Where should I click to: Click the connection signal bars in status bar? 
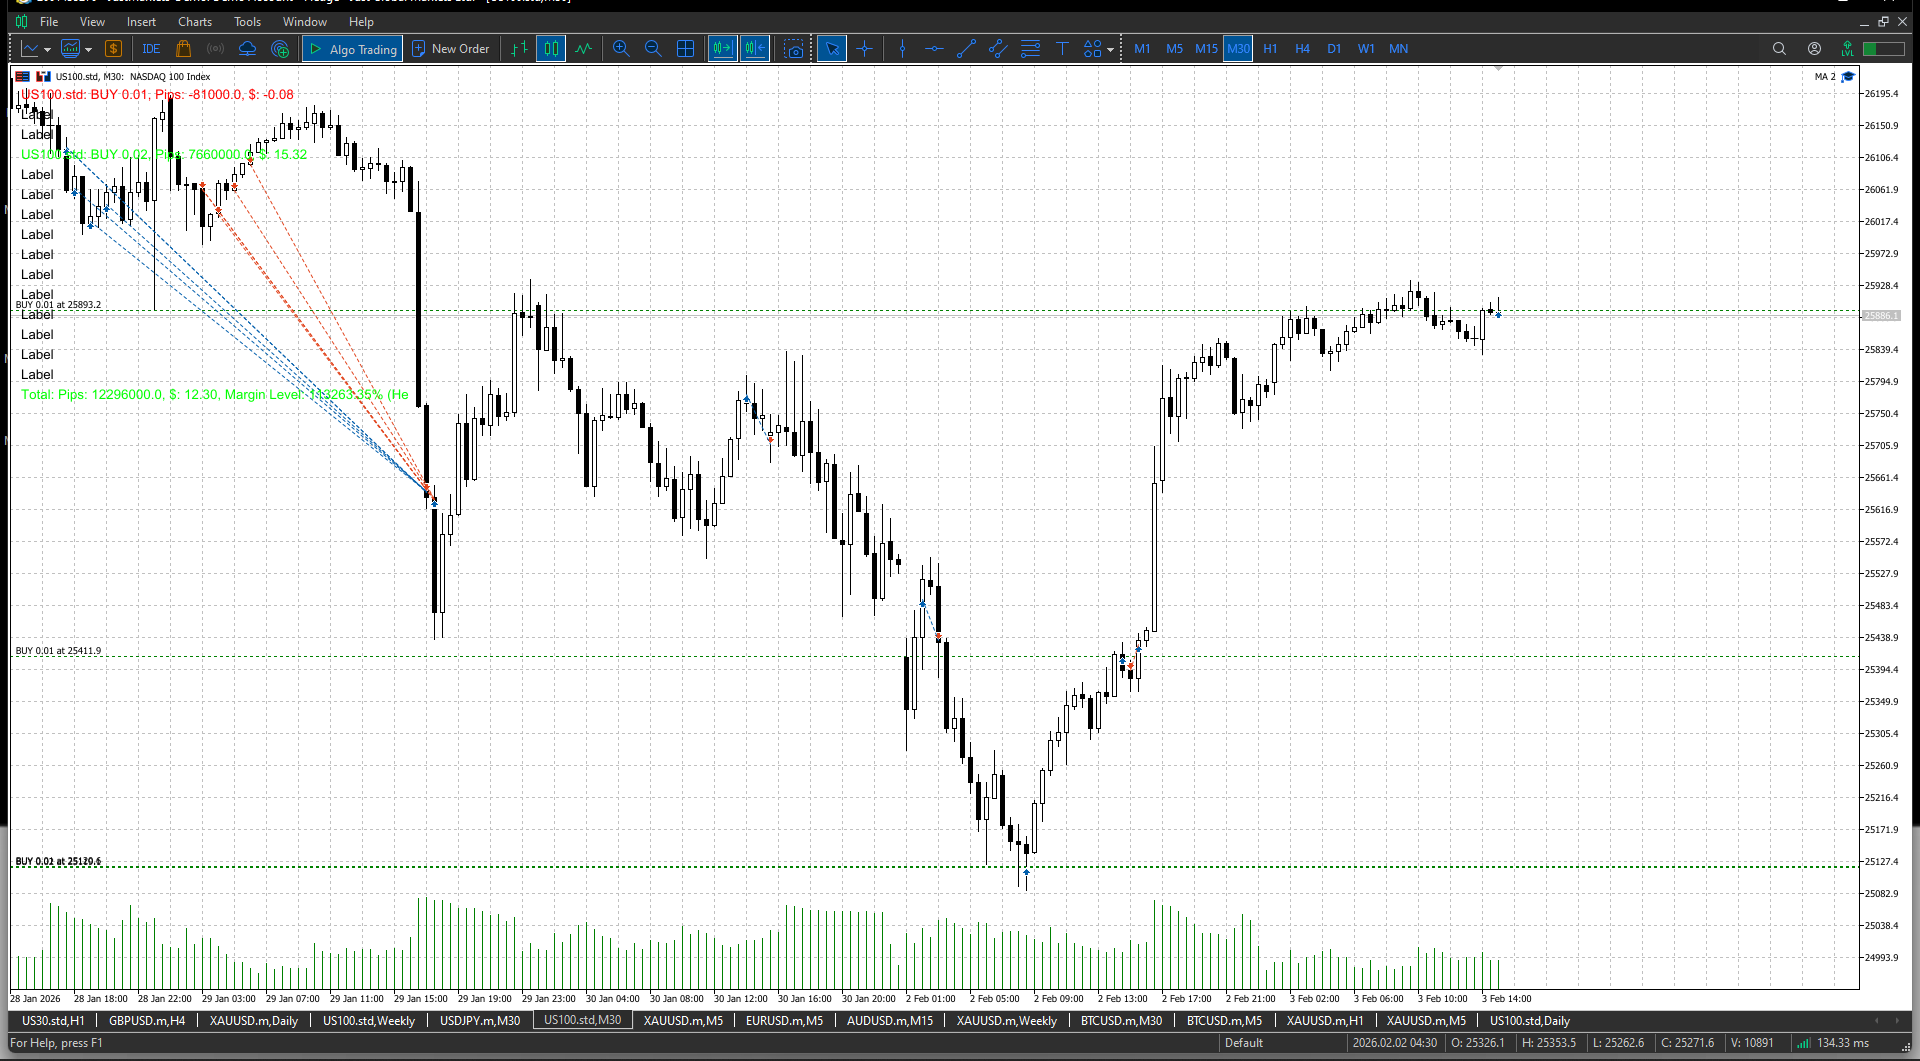pos(1803,1043)
